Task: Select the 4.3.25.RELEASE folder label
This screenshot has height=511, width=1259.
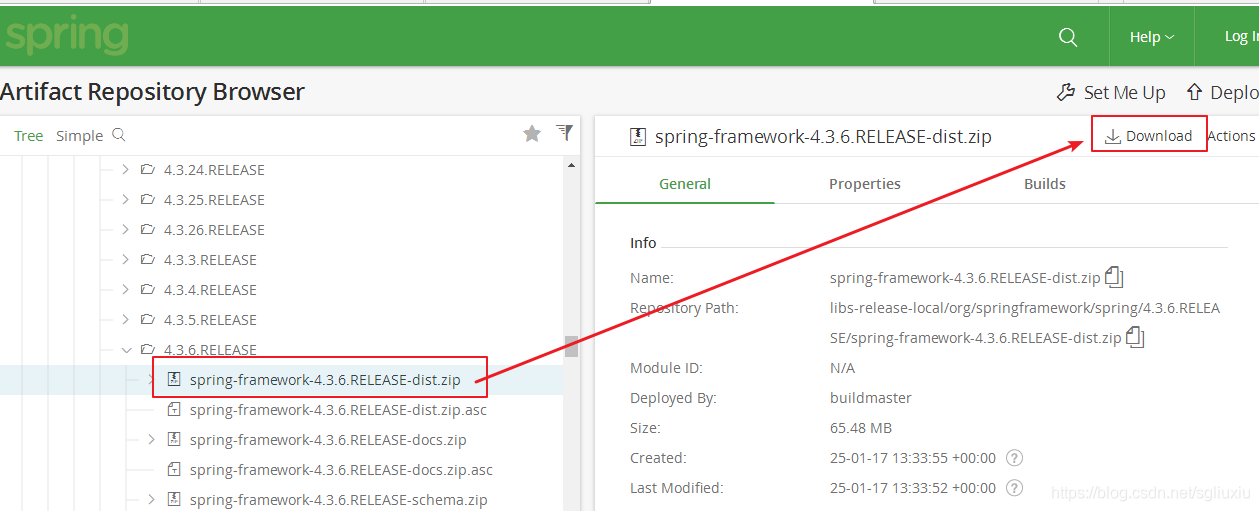Action: (214, 200)
